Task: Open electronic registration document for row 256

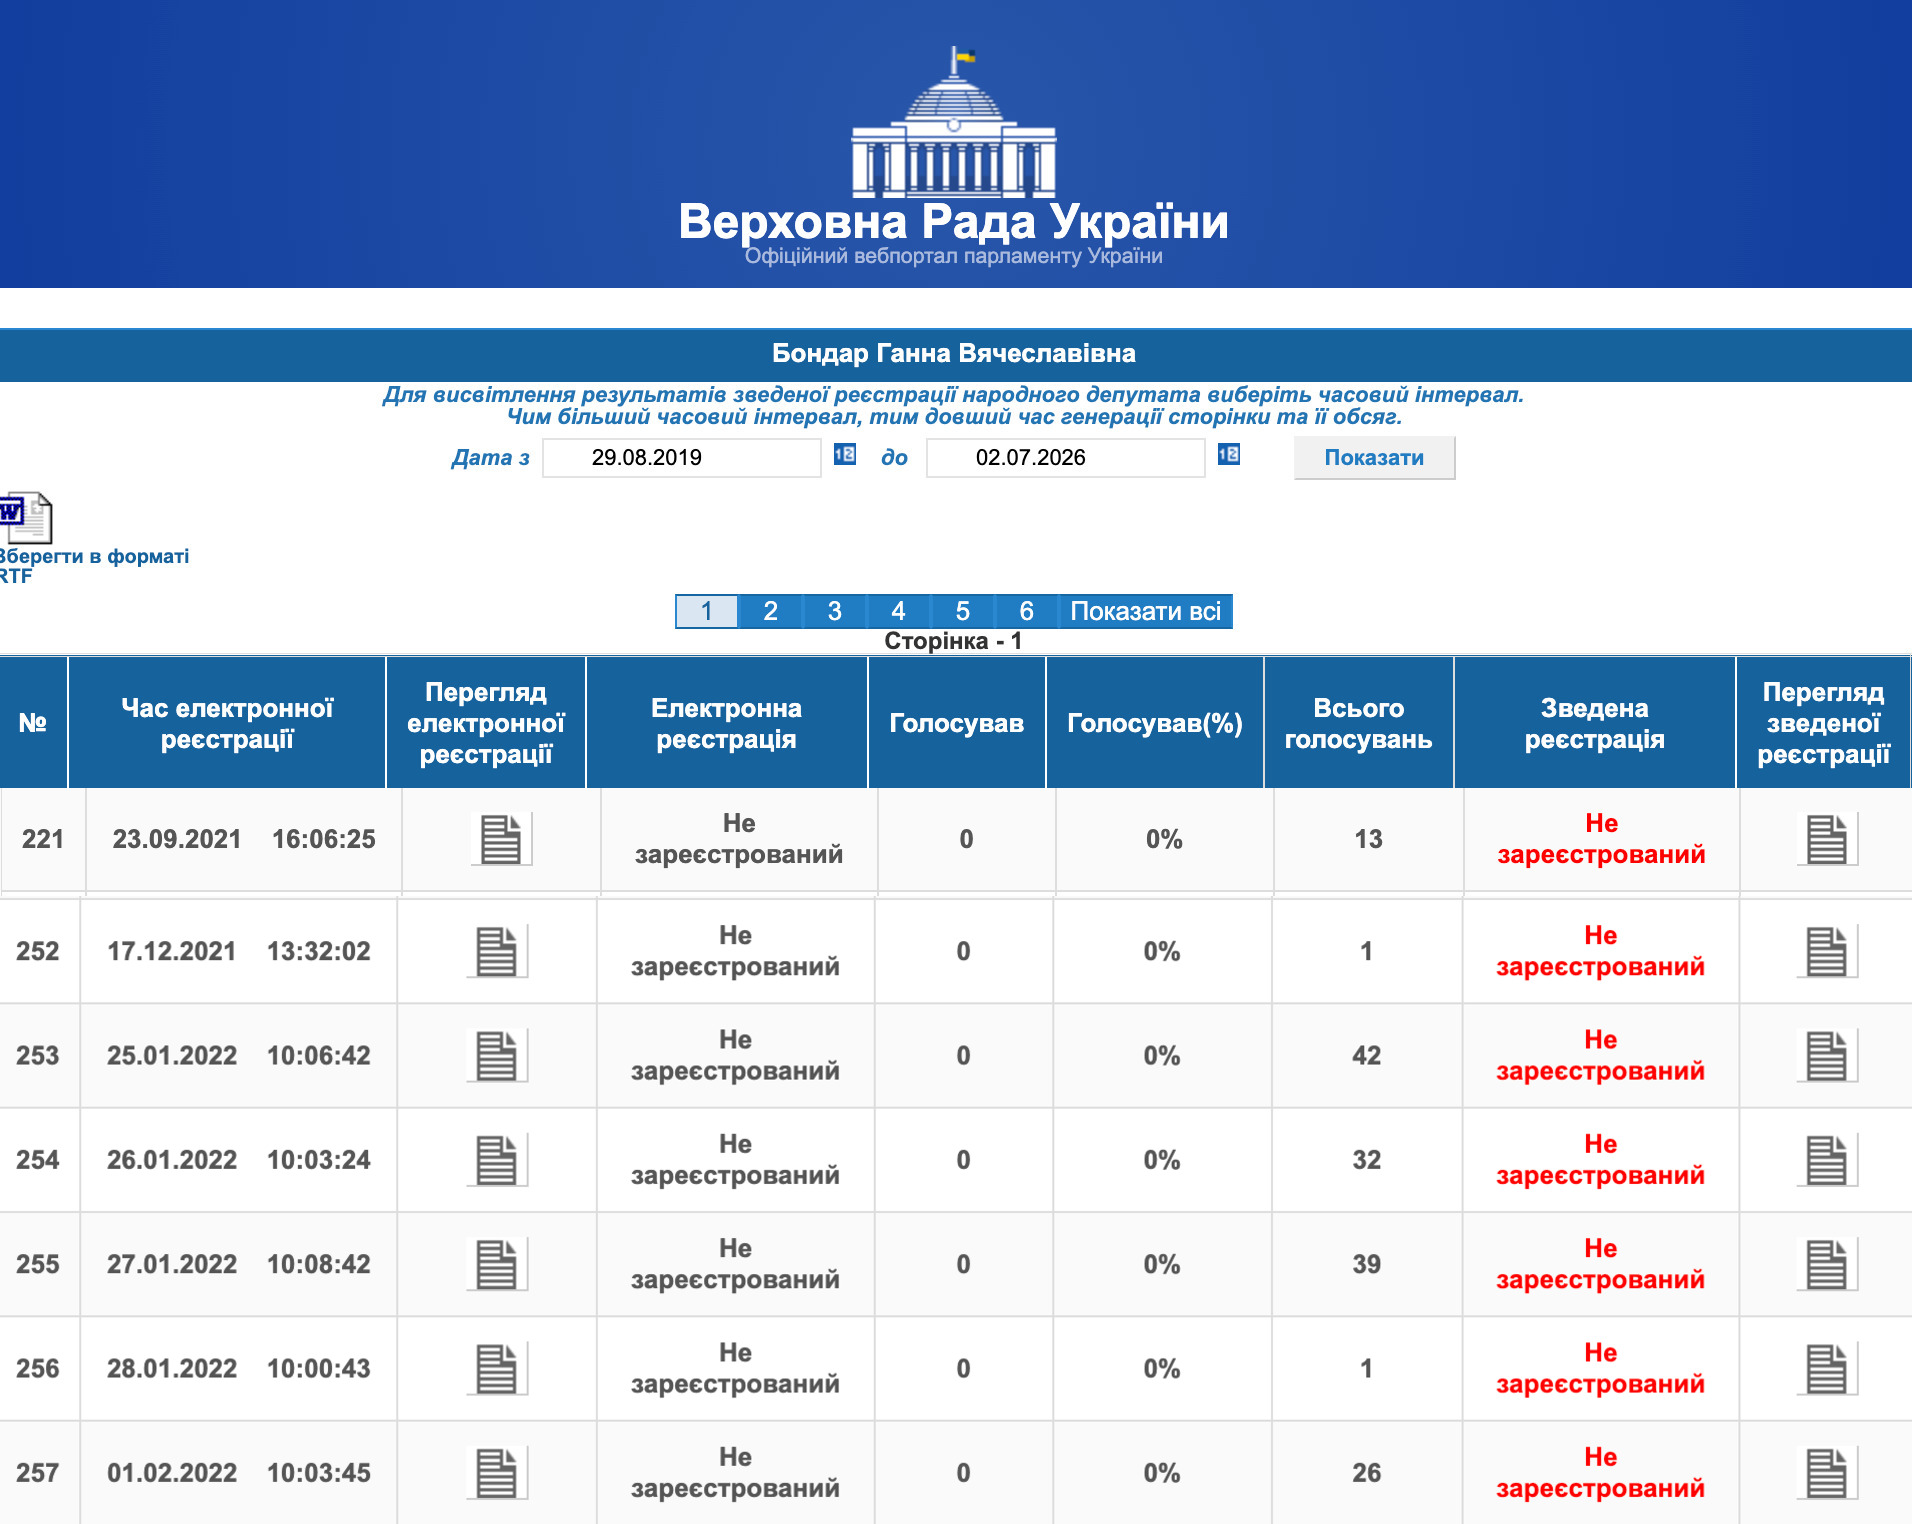Action: tap(497, 1368)
